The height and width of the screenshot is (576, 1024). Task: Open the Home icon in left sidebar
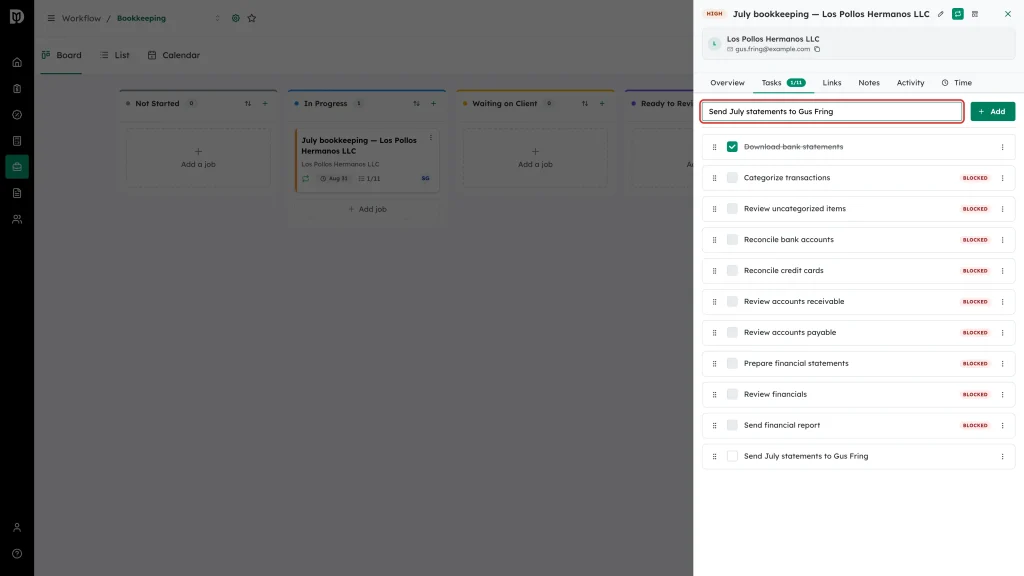click(17, 63)
